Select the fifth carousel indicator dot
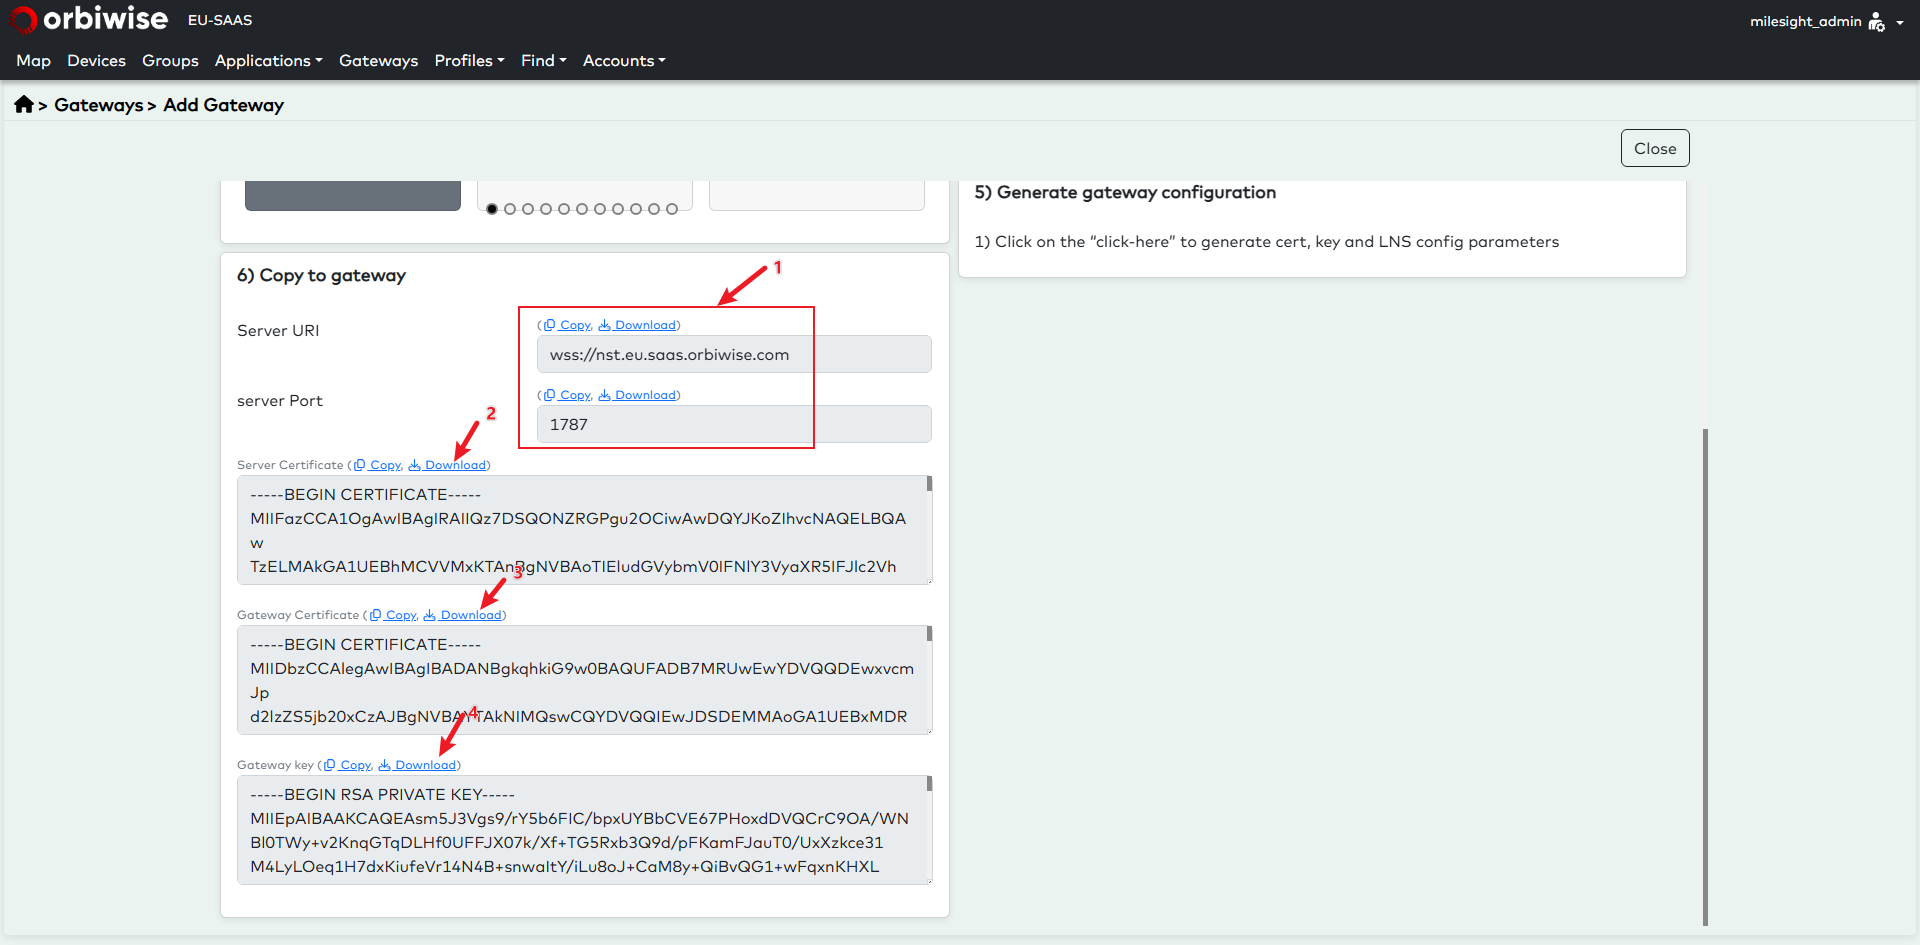 coord(564,209)
